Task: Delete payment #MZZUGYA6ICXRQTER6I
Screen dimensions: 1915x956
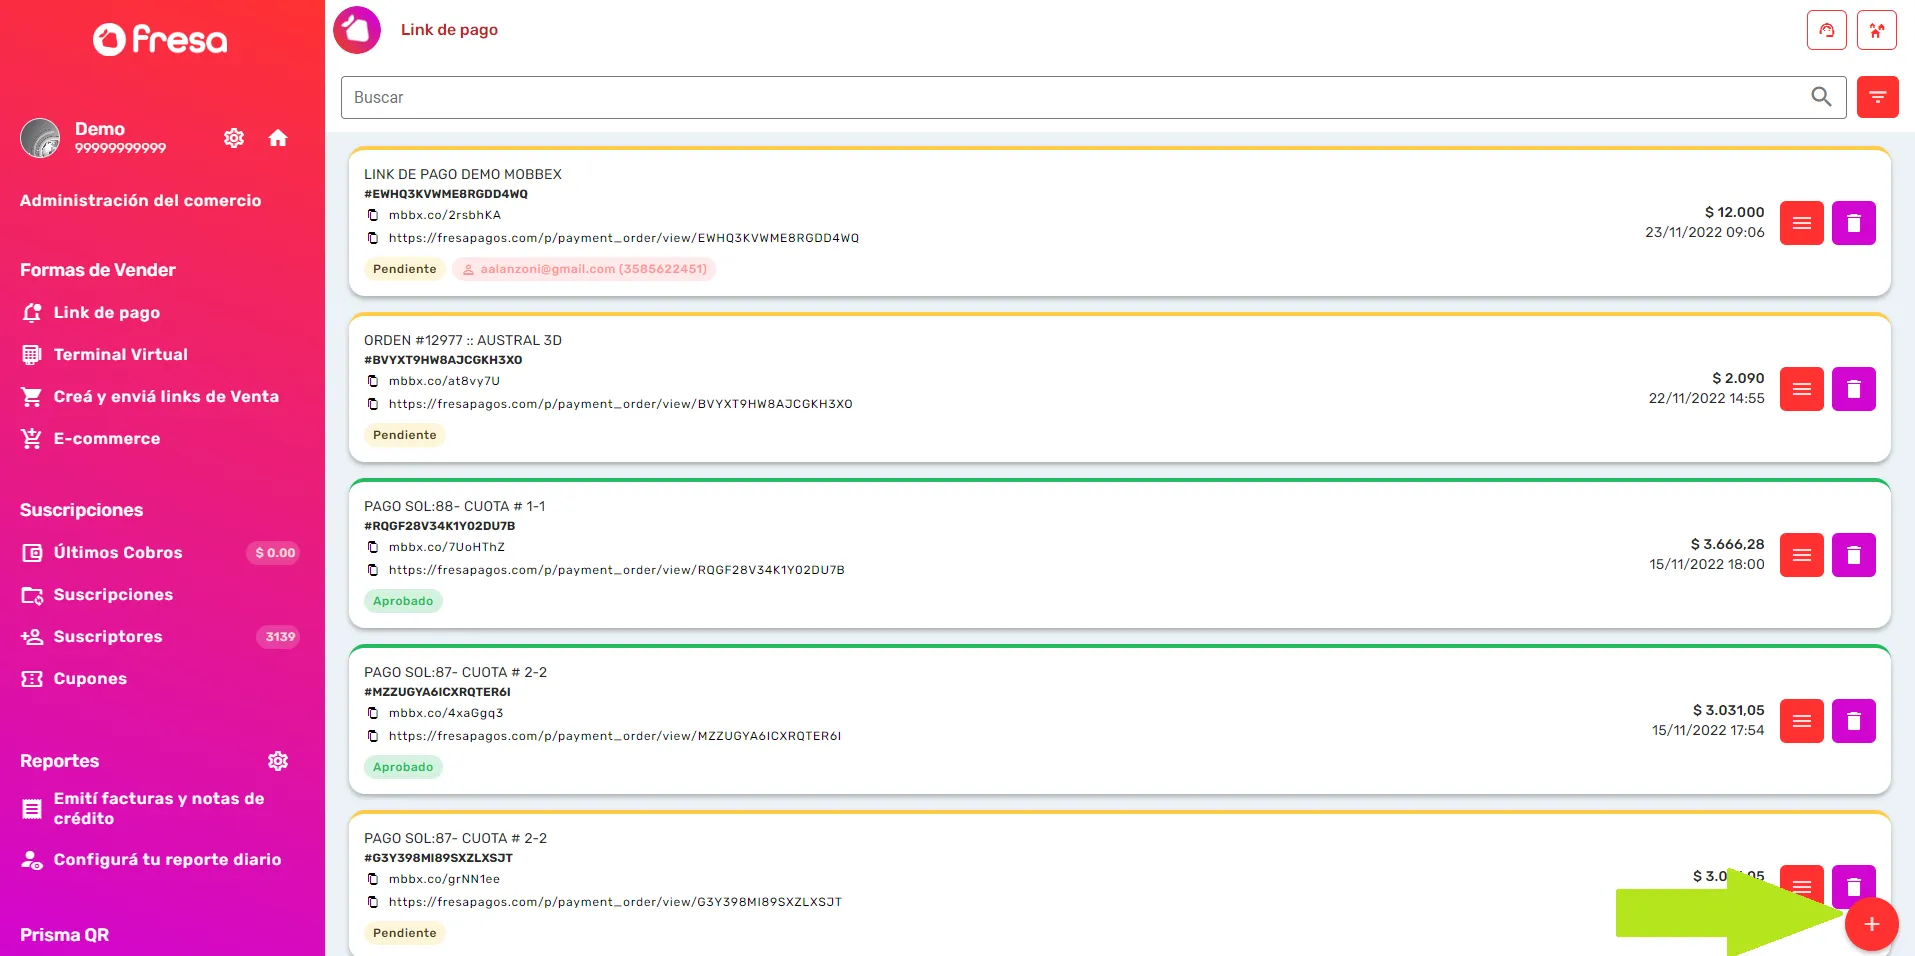Action: tap(1854, 721)
